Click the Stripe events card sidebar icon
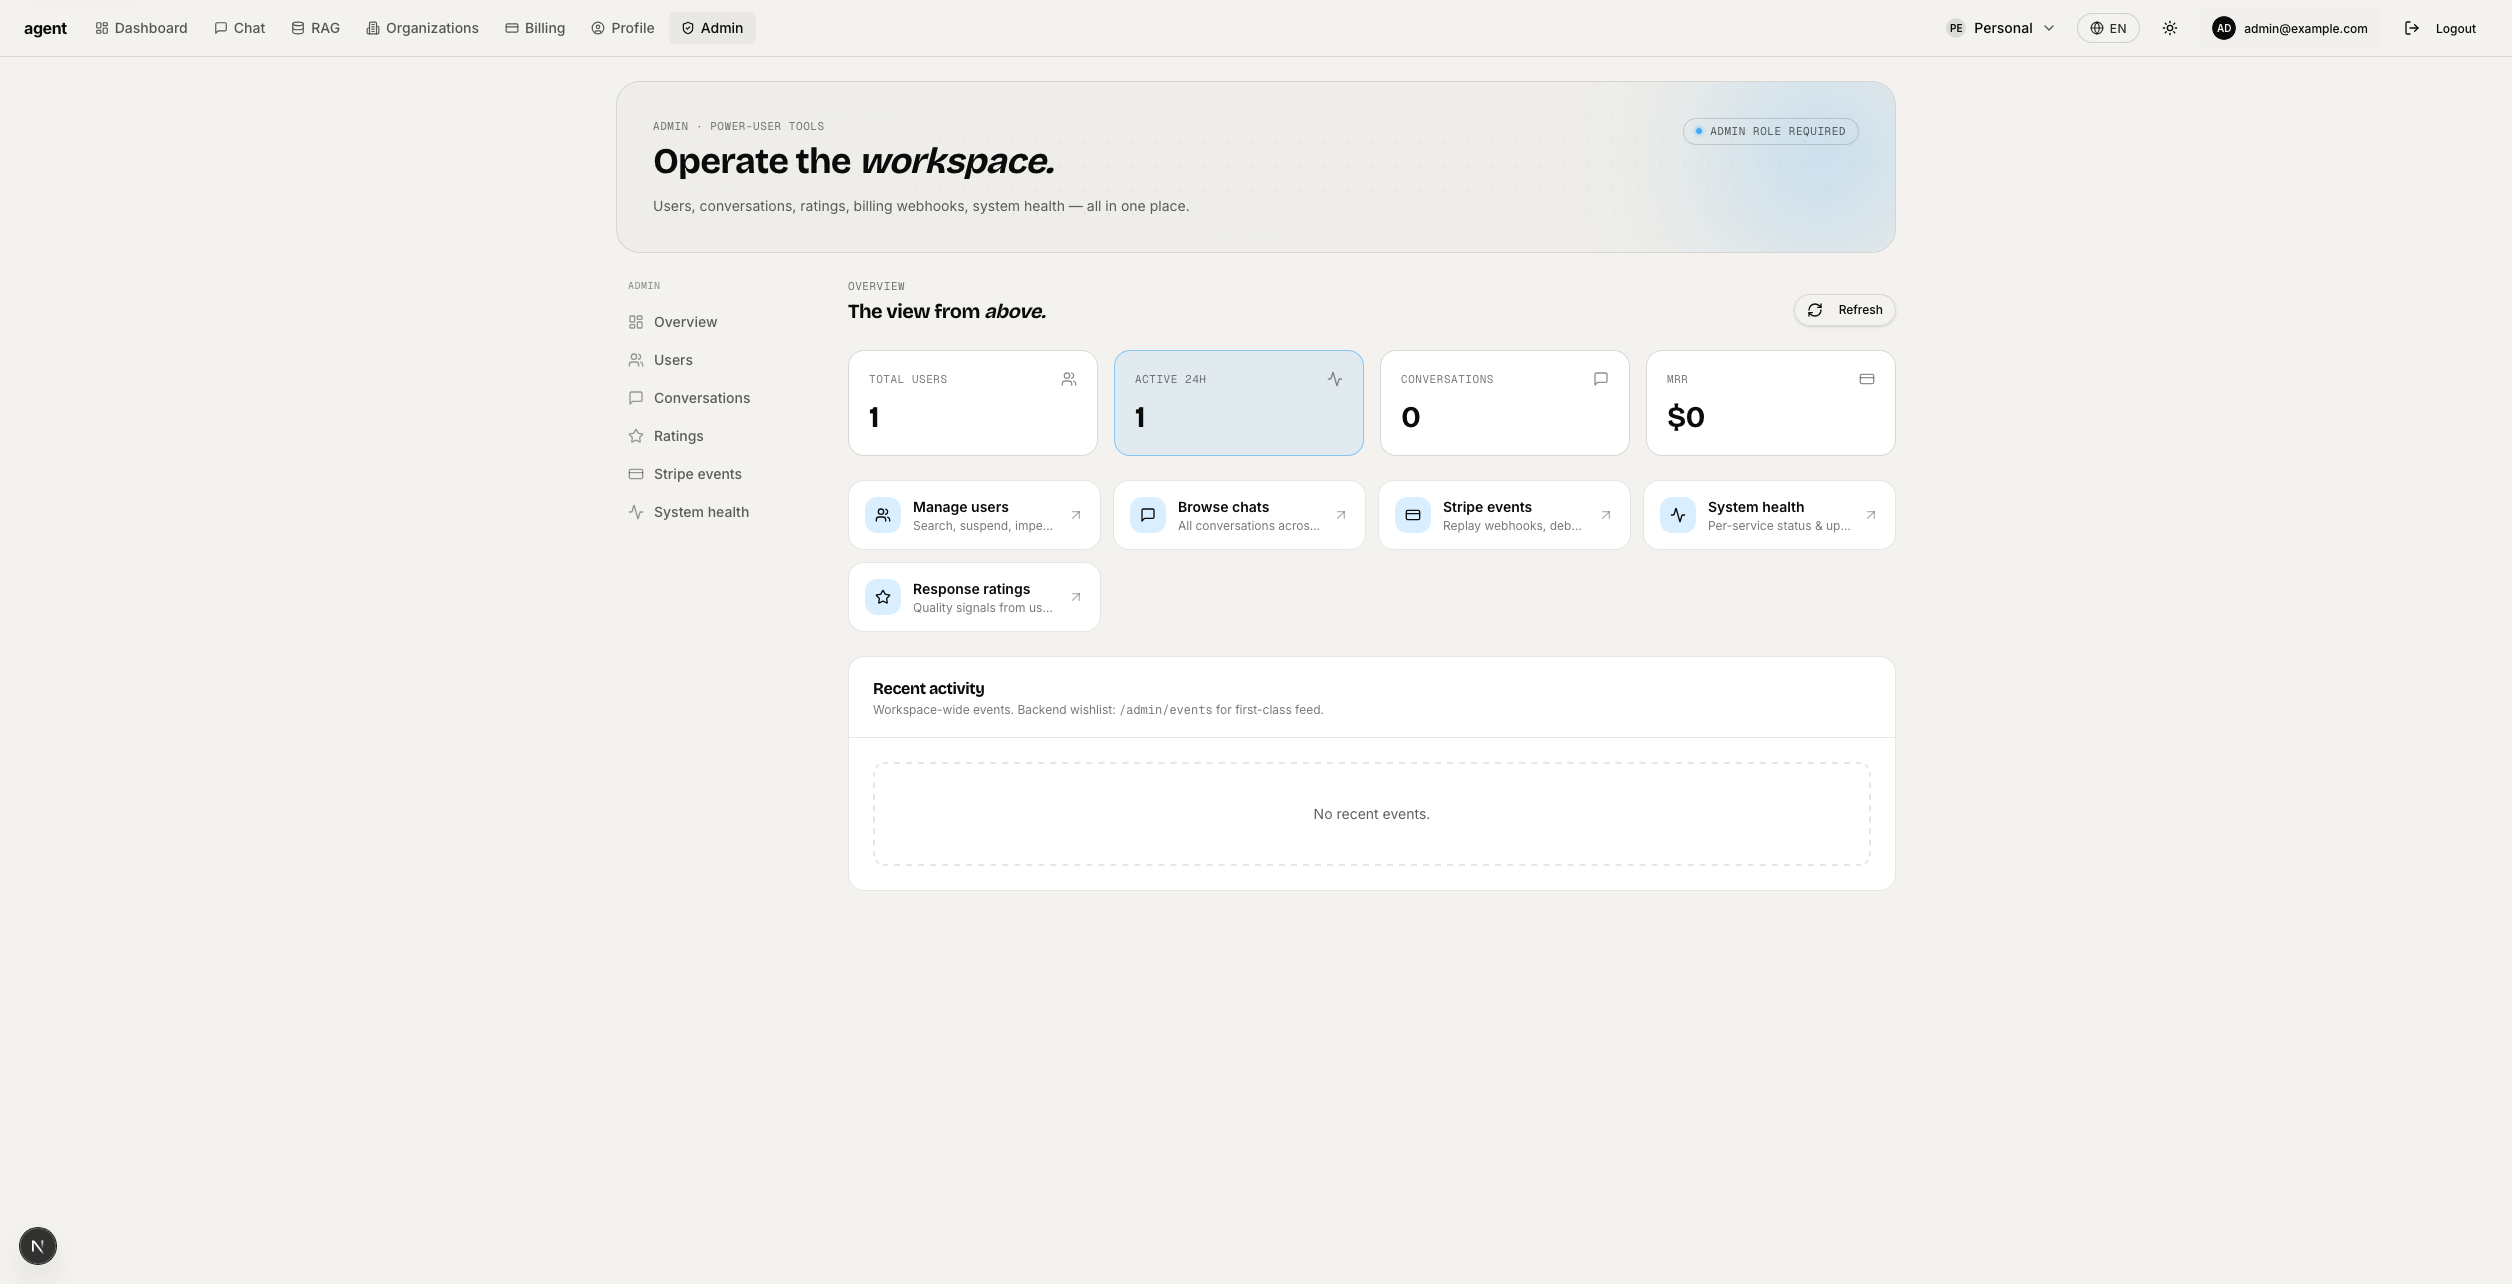Image resolution: width=2512 pixels, height=1284 pixels. point(636,474)
